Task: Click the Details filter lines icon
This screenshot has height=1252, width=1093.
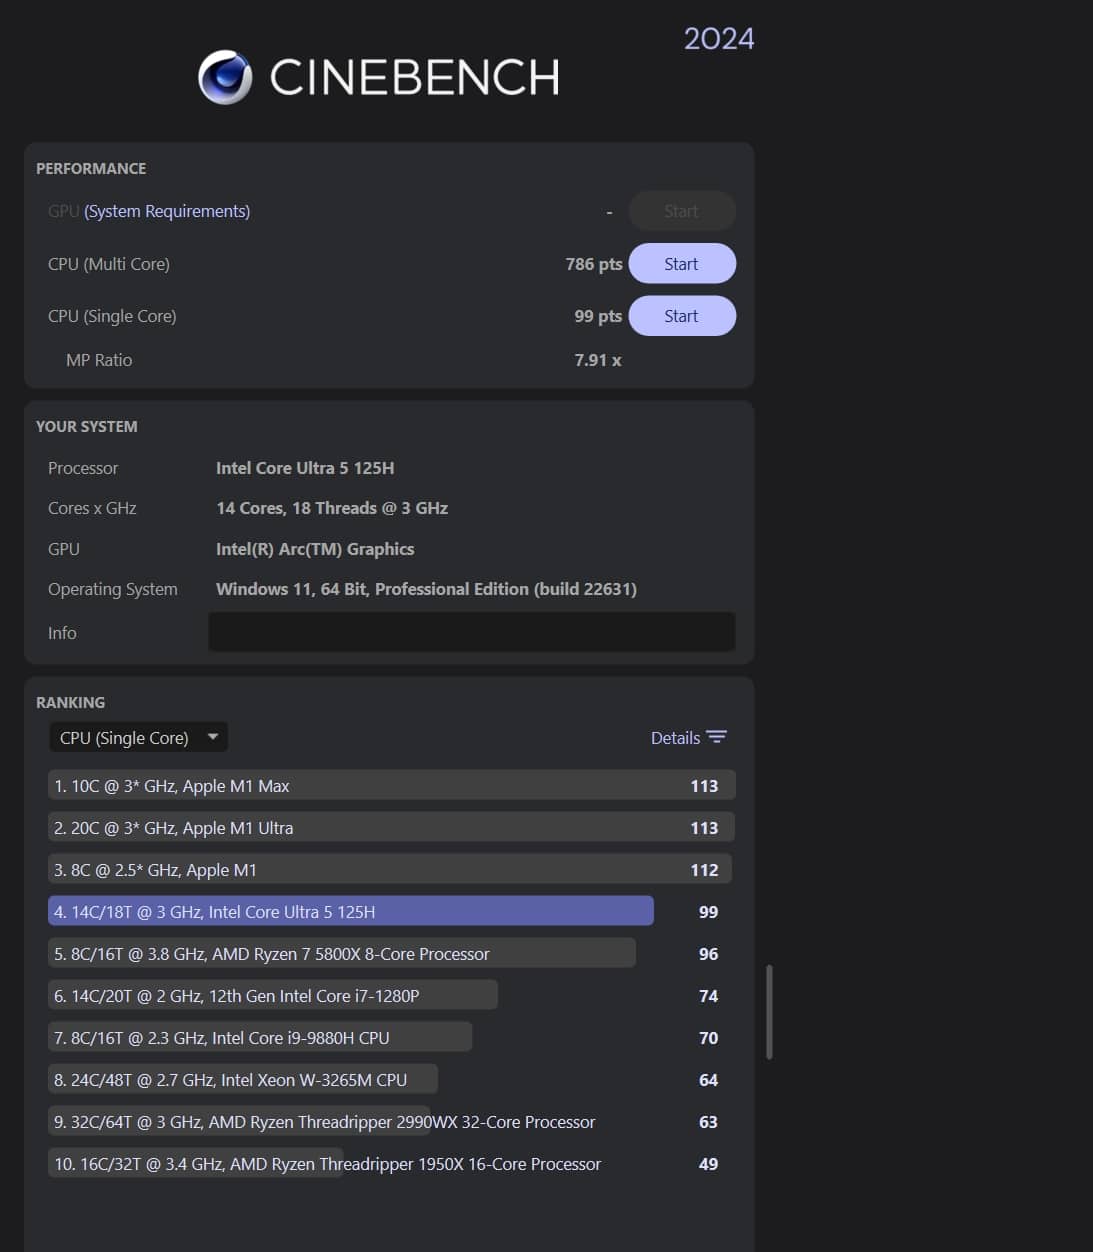Action: coord(716,737)
